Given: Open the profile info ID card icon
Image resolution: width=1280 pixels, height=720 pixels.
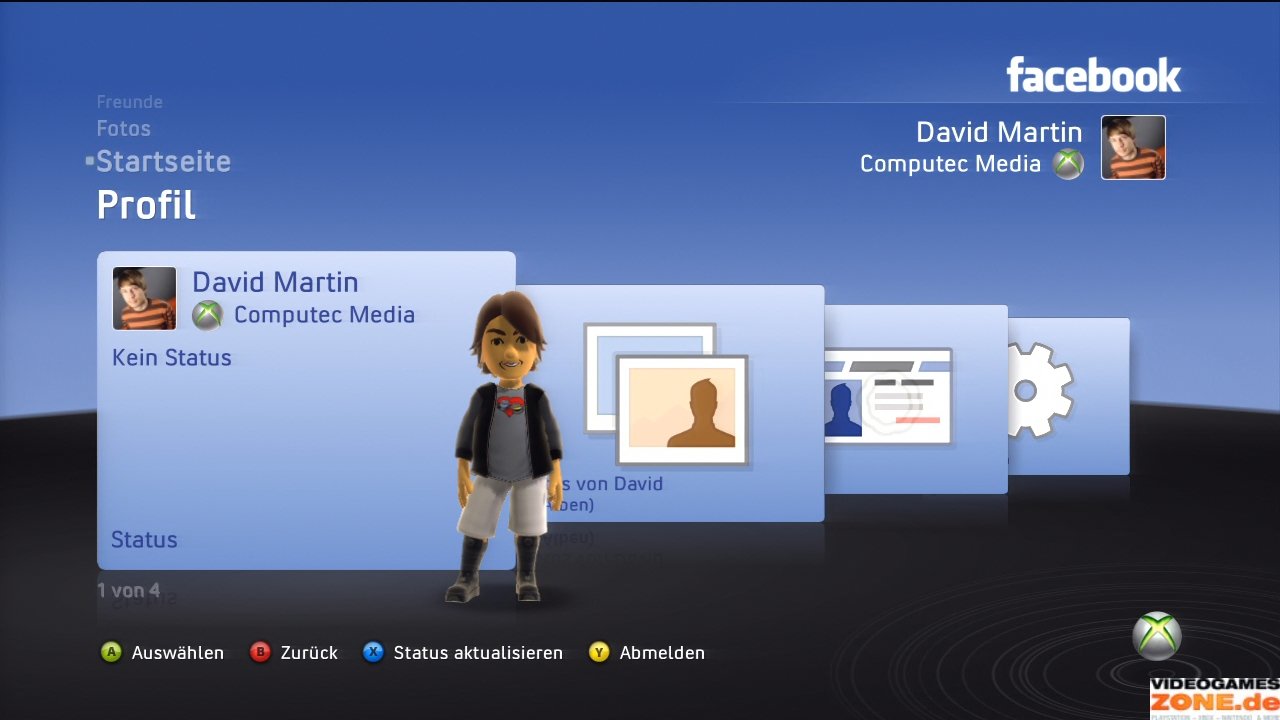Looking at the screenshot, I should tap(888, 396).
